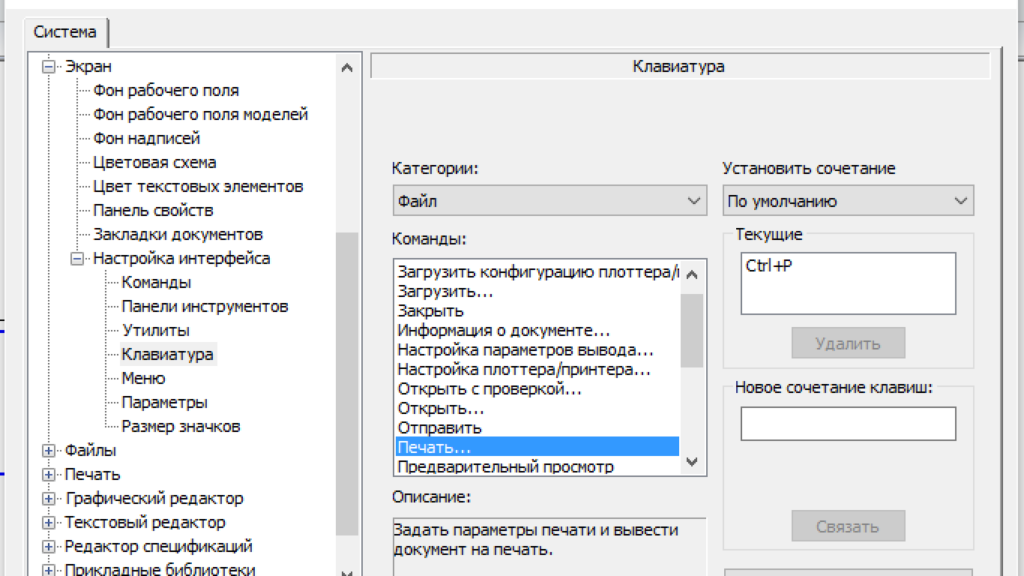Expand the Печать tree node
Image resolution: width=1024 pixels, height=576 pixels.
[x=48, y=475]
